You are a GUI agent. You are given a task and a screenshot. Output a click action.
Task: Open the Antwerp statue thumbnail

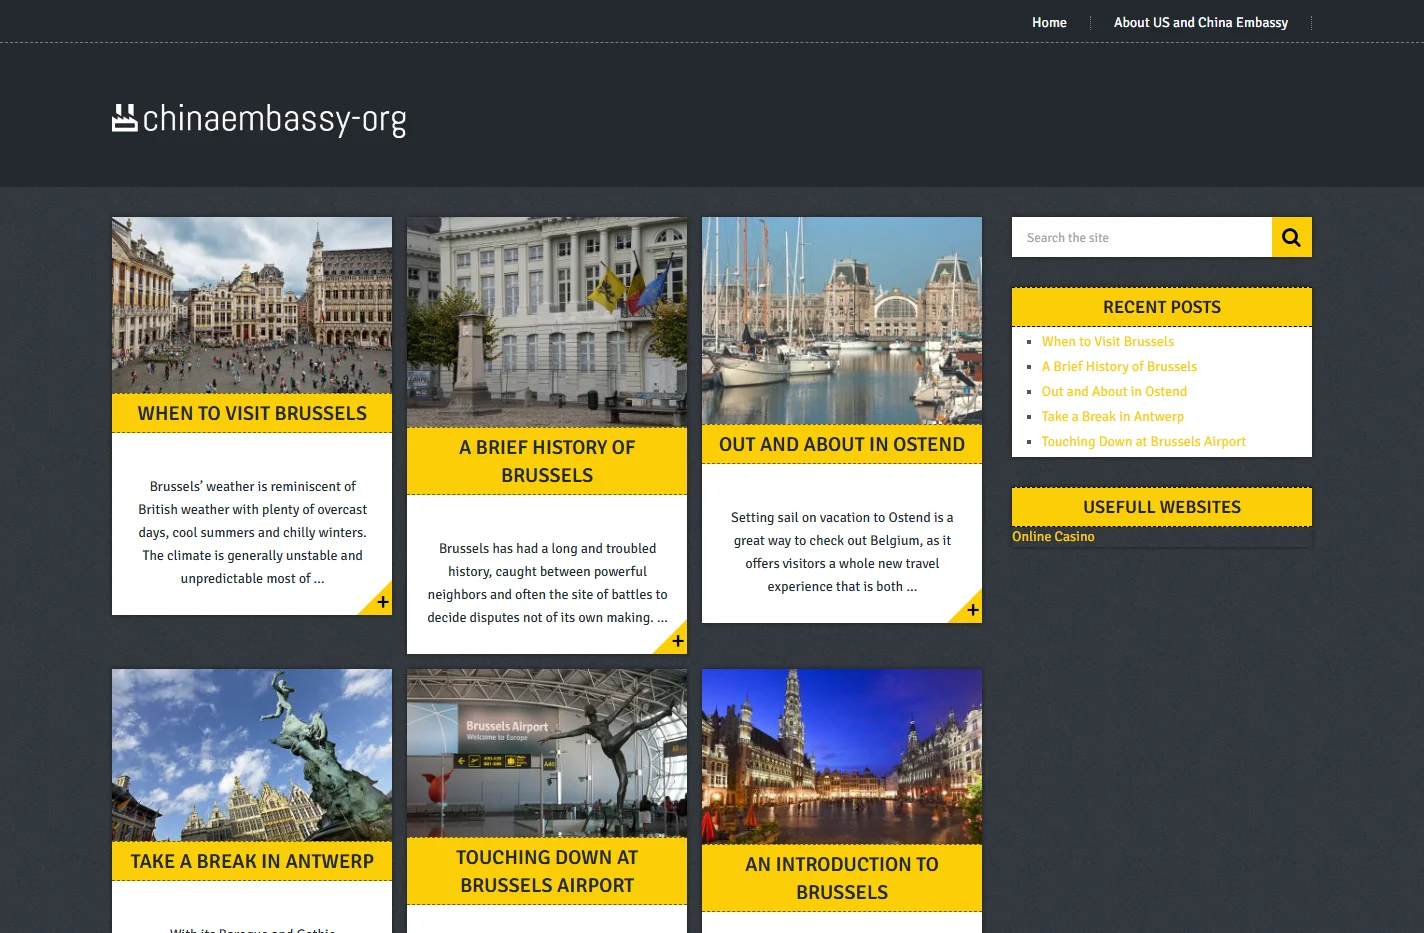click(252, 755)
